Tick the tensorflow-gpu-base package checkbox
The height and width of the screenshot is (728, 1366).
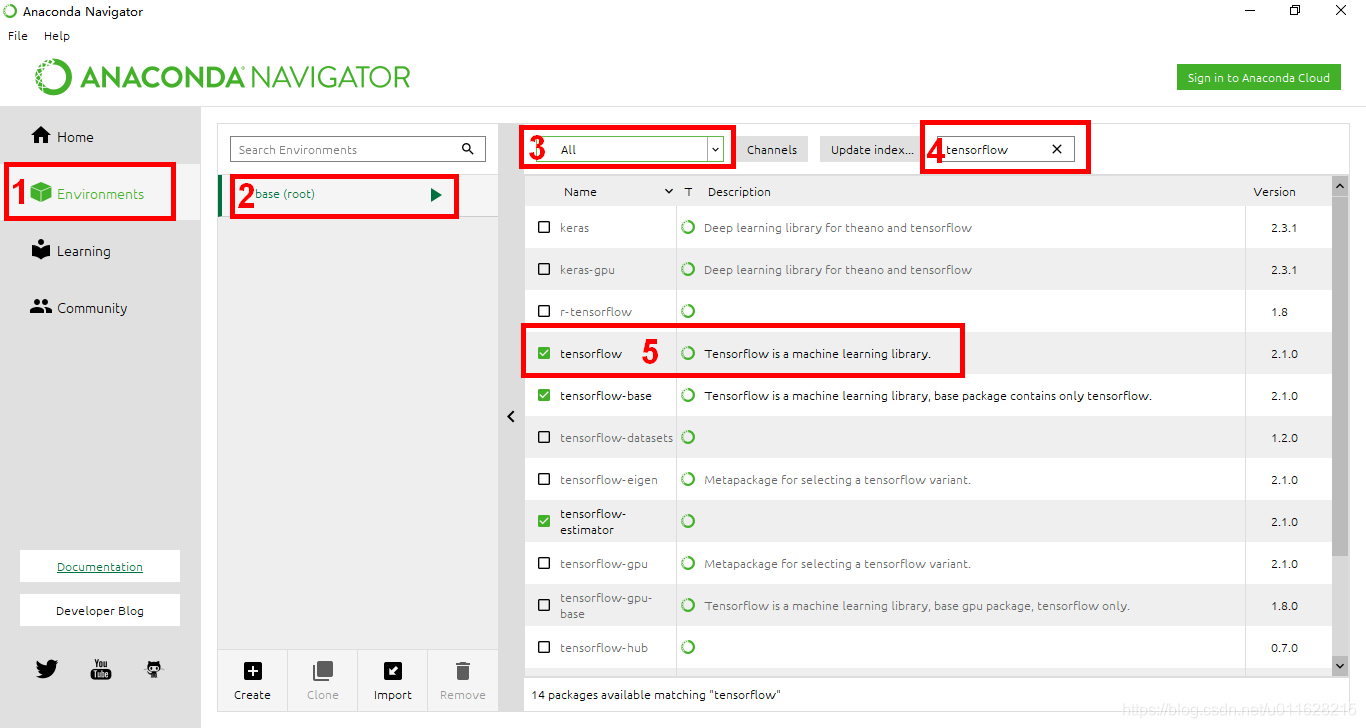click(x=544, y=605)
